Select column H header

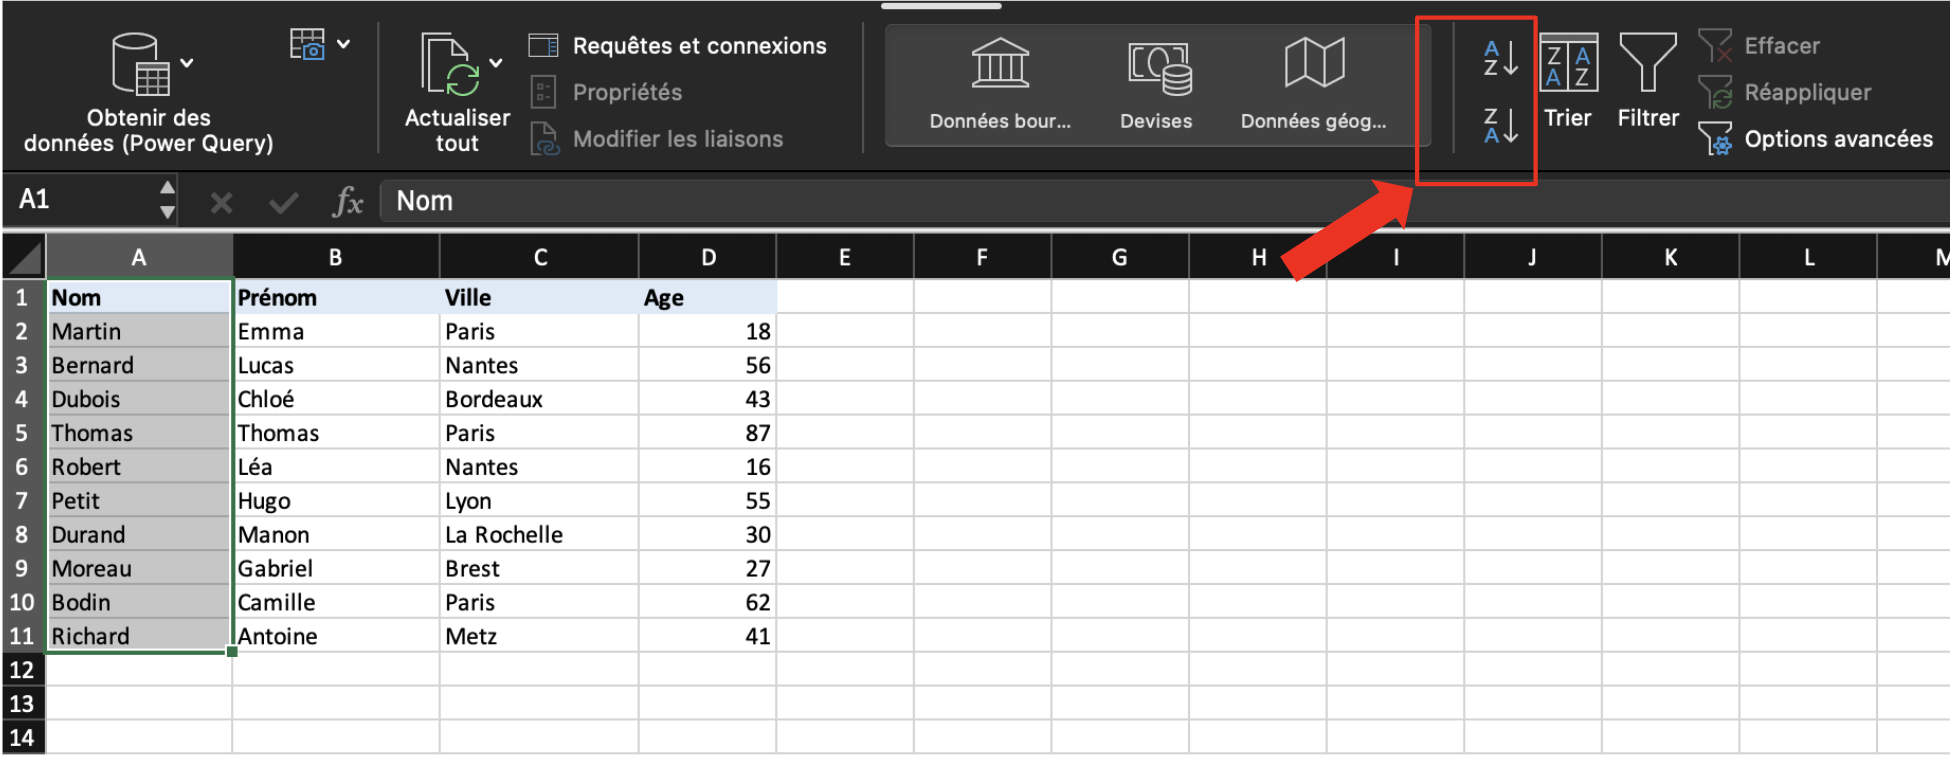pyautogui.click(x=1258, y=258)
